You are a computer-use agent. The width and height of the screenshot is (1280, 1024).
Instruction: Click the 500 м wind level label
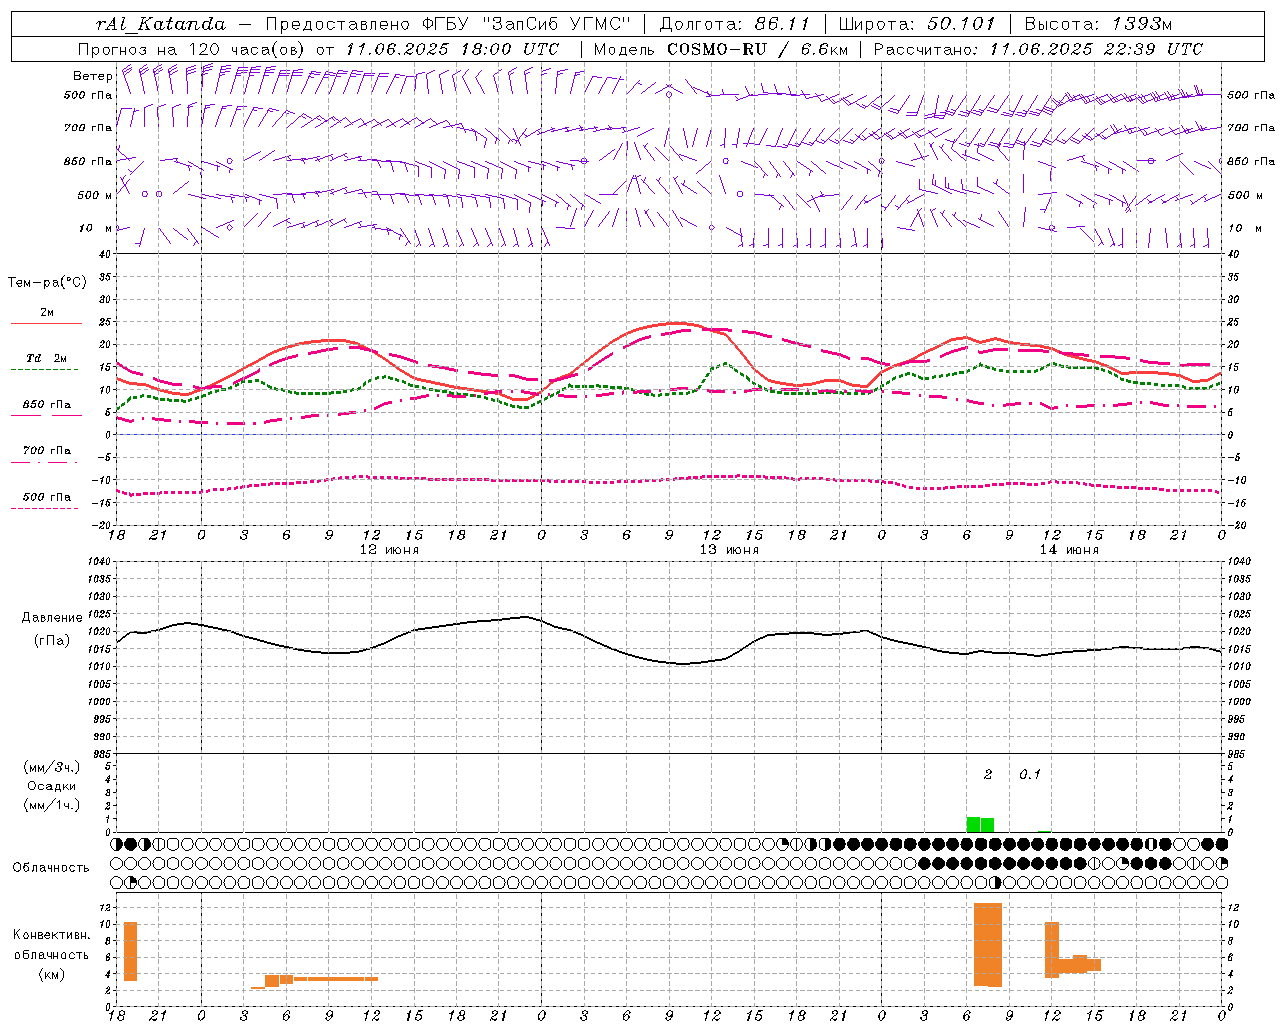coord(95,195)
